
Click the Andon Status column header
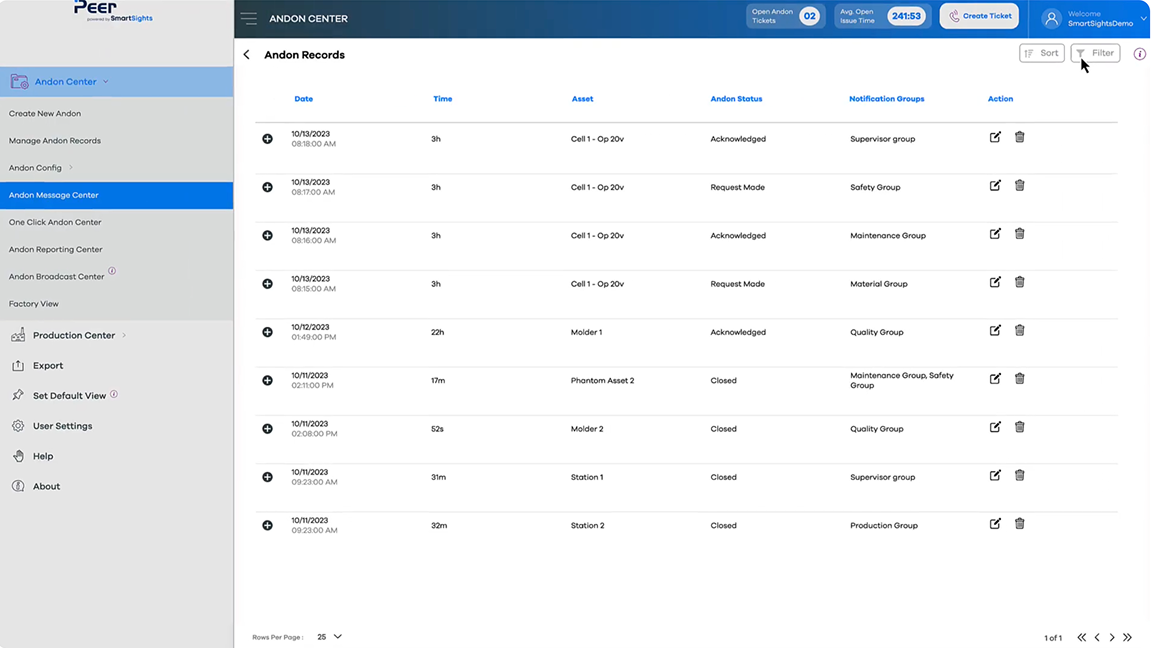tap(736, 98)
